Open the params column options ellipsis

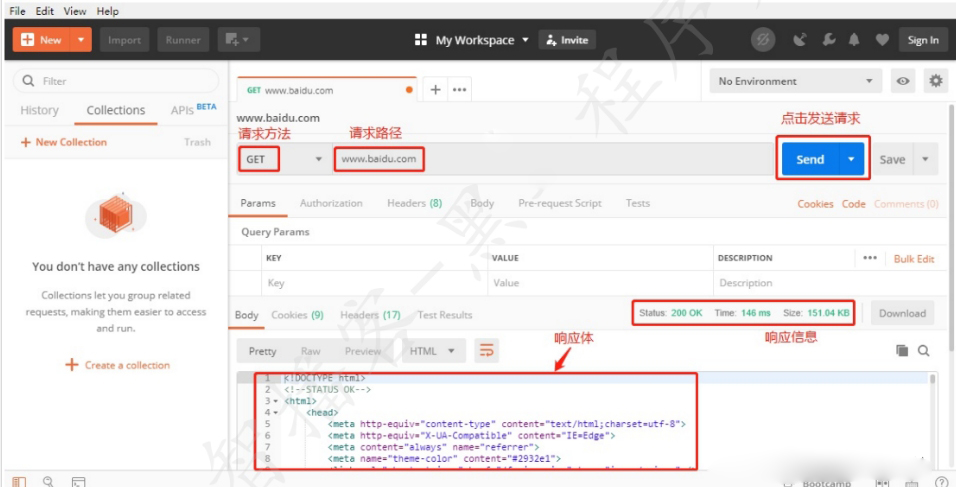pyautogui.click(x=870, y=258)
